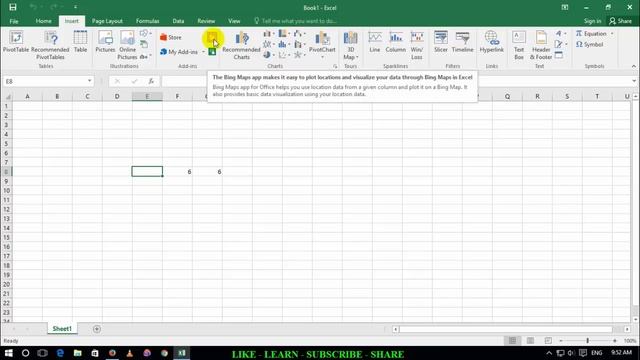Save the workbook from Quick Access
Image resolution: width=640 pixels, height=360 pixels.
click(x=13, y=7)
